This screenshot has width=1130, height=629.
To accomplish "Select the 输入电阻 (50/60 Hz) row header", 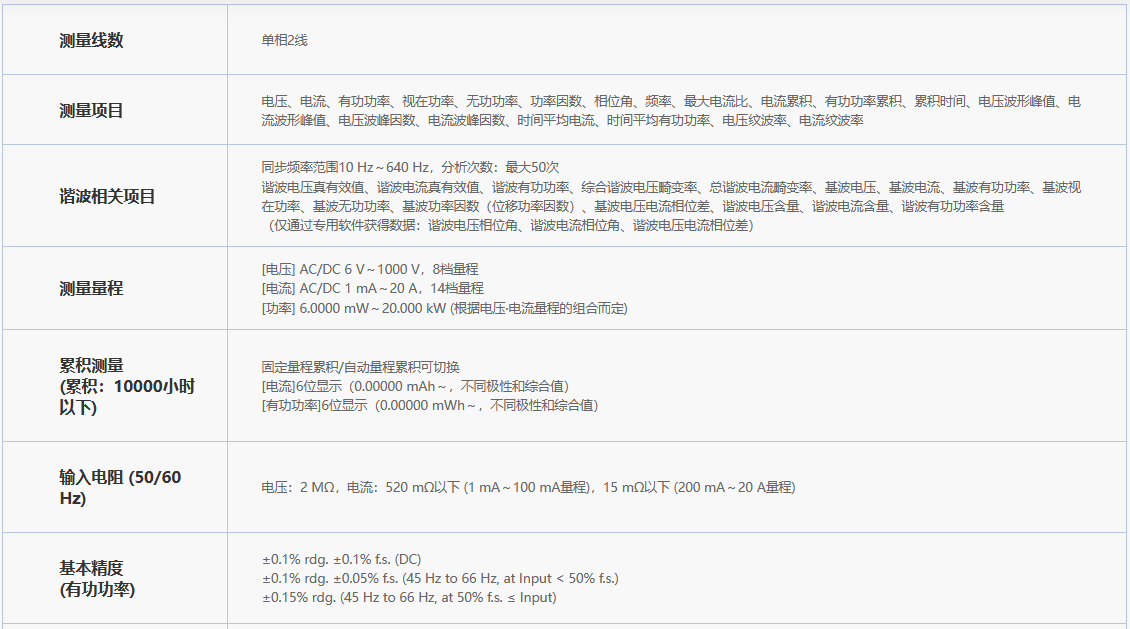I will 120,487.
